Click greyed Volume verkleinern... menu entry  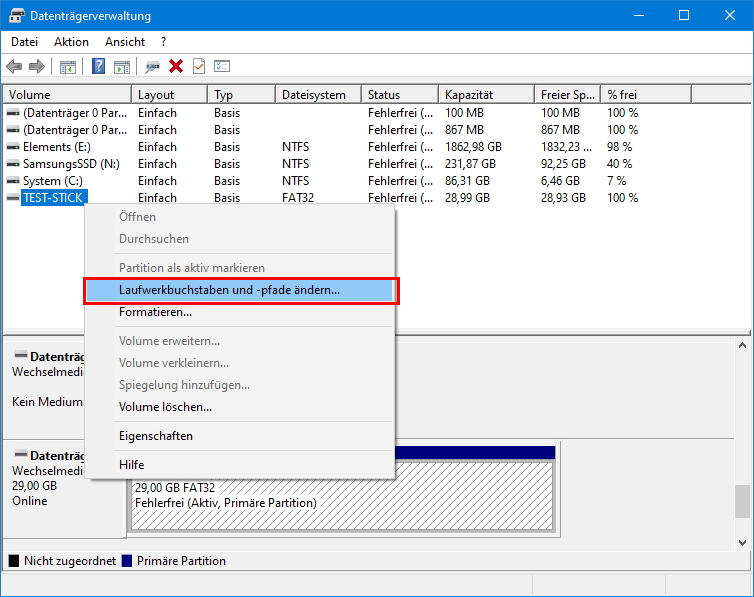(240, 363)
